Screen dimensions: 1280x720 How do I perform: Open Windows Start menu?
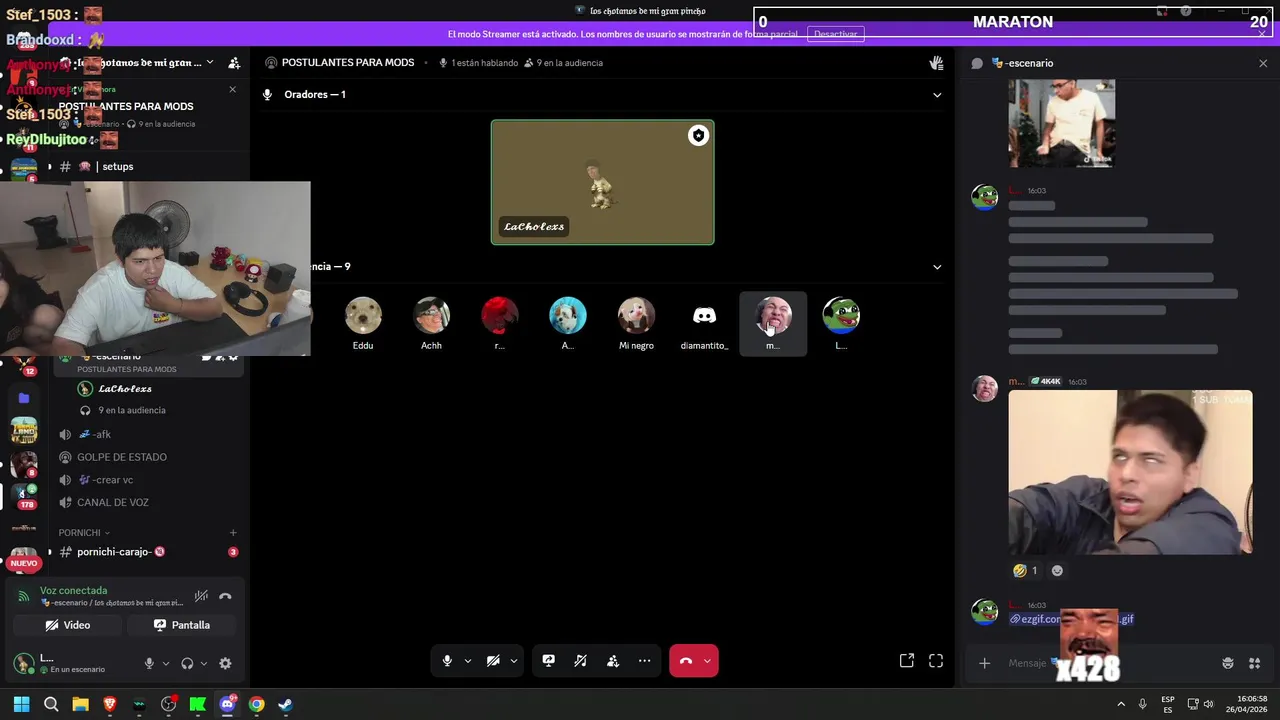(22, 704)
